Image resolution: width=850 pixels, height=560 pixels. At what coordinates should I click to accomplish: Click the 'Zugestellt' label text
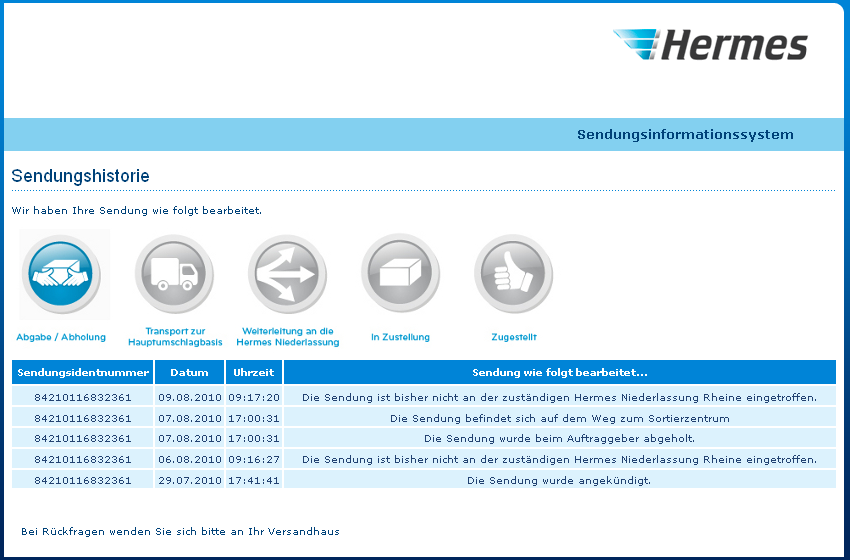click(x=514, y=337)
